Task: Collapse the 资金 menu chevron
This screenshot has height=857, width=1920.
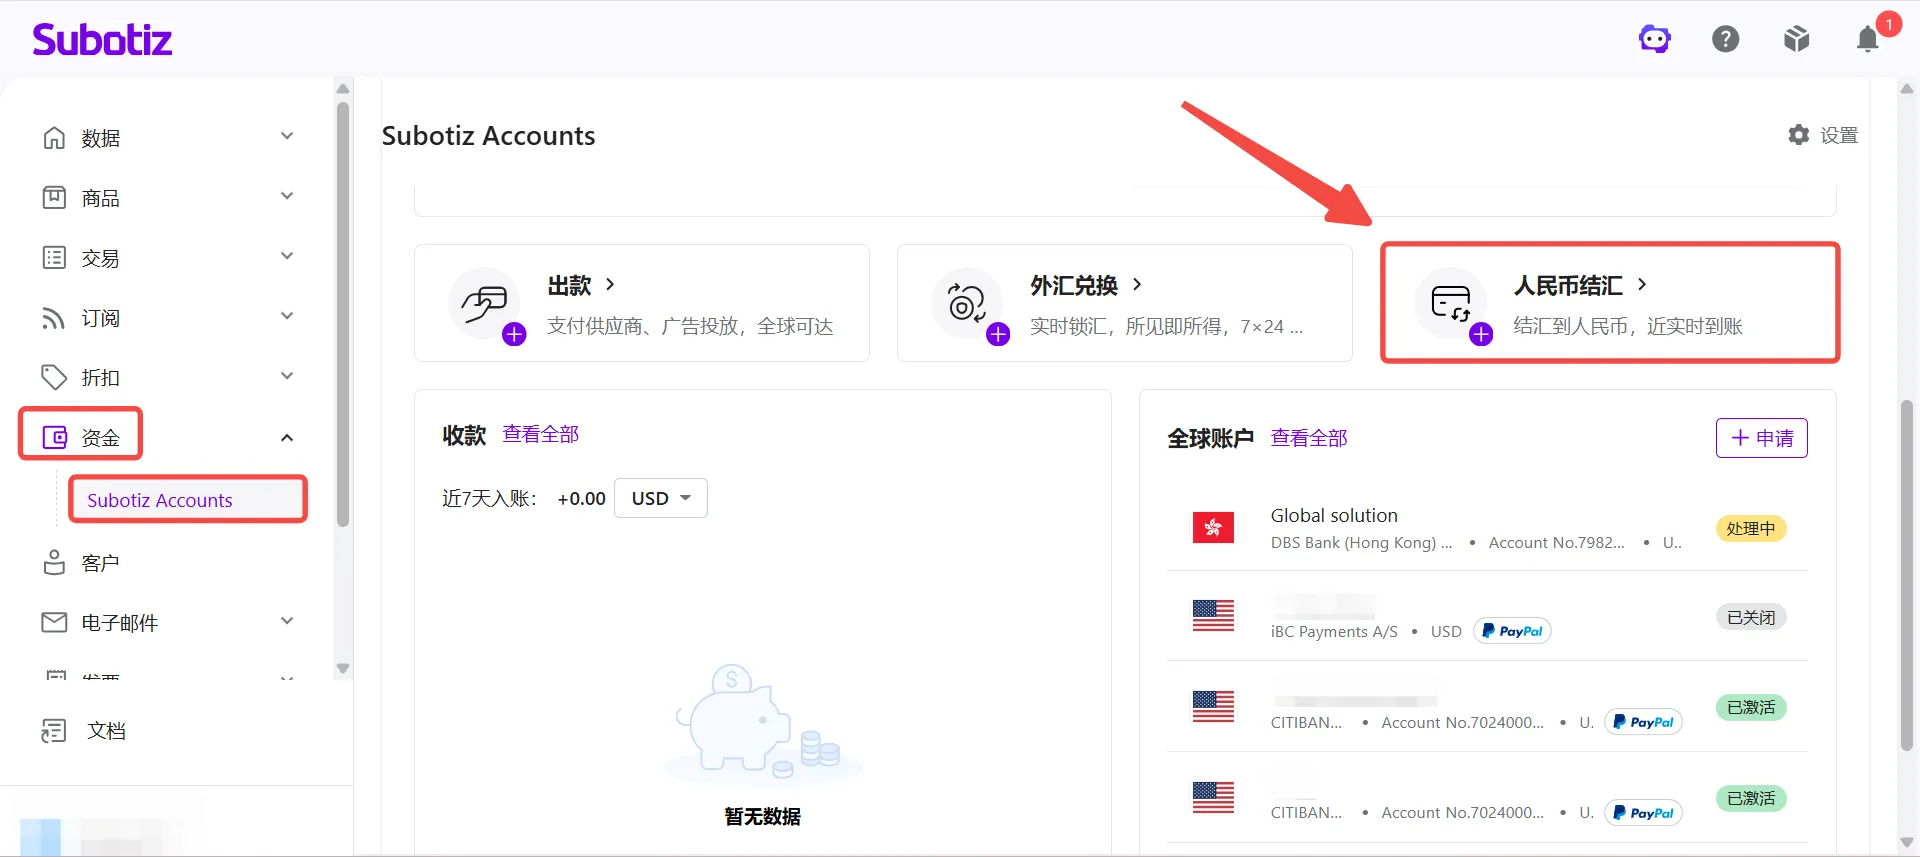Action: coord(287,437)
